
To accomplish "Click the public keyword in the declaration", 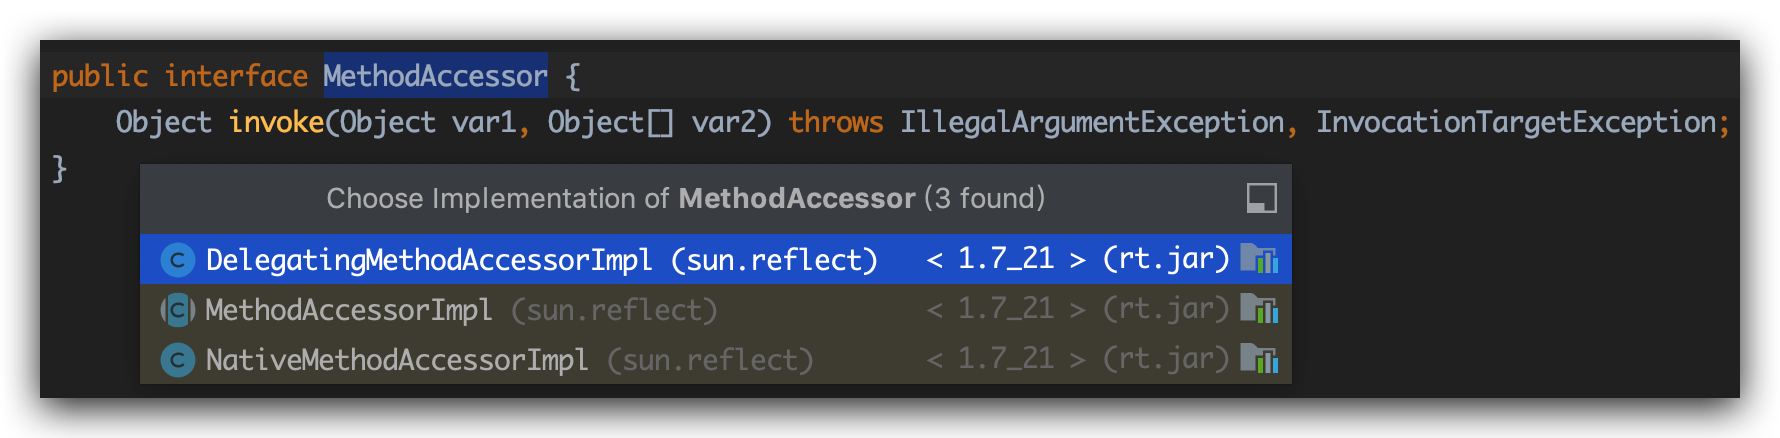I will (x=99, y=76).
